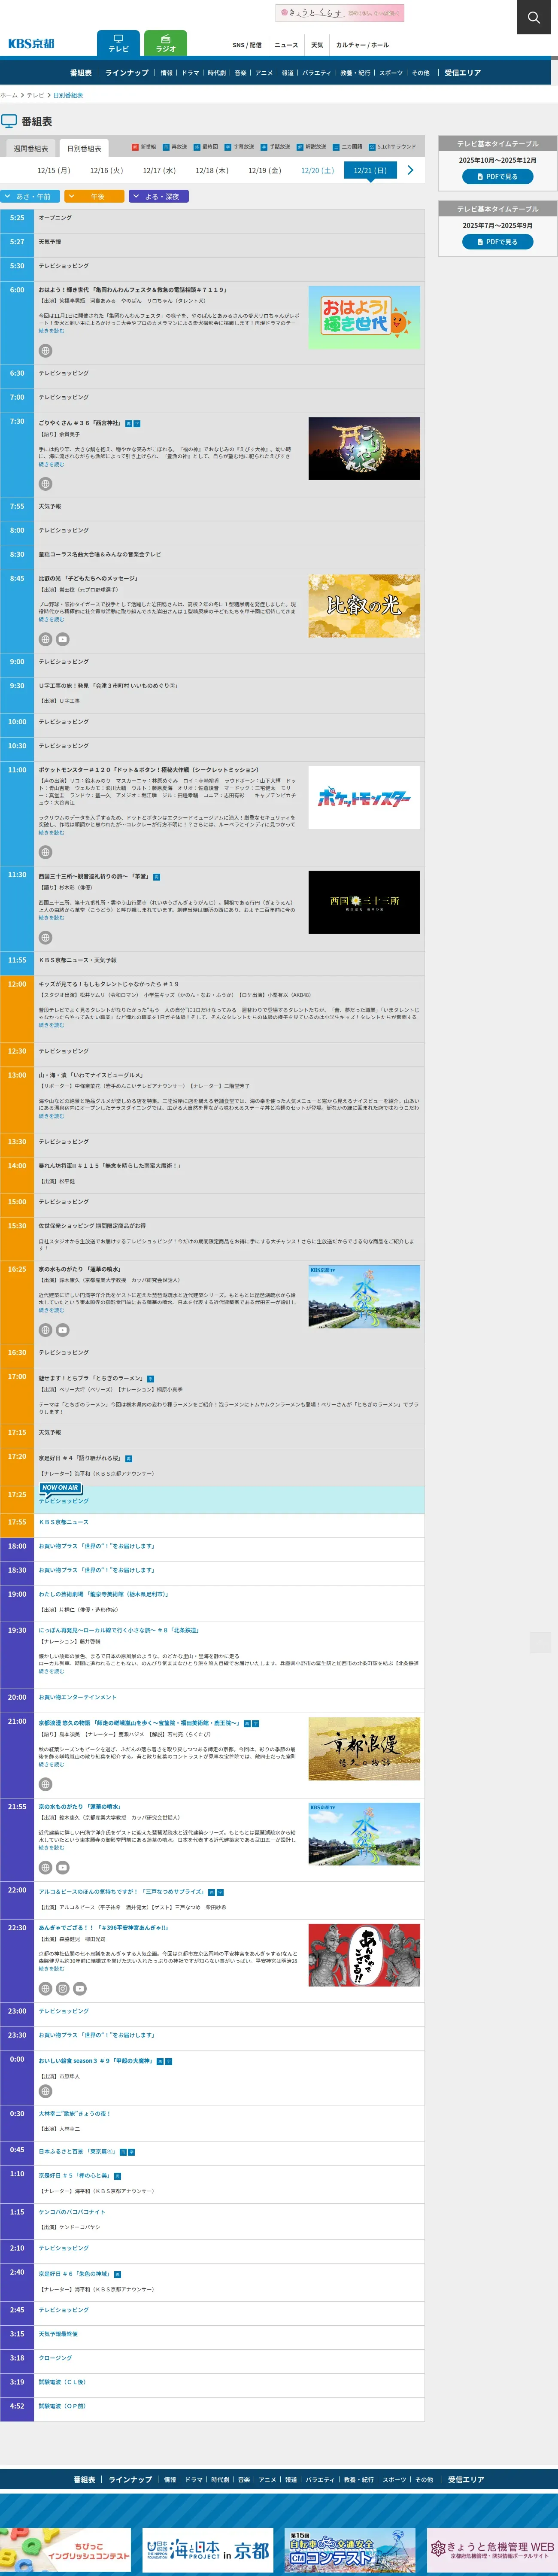The image size is (558, 2576).
Task: Open the search magnifier icon
Action: 533,17
